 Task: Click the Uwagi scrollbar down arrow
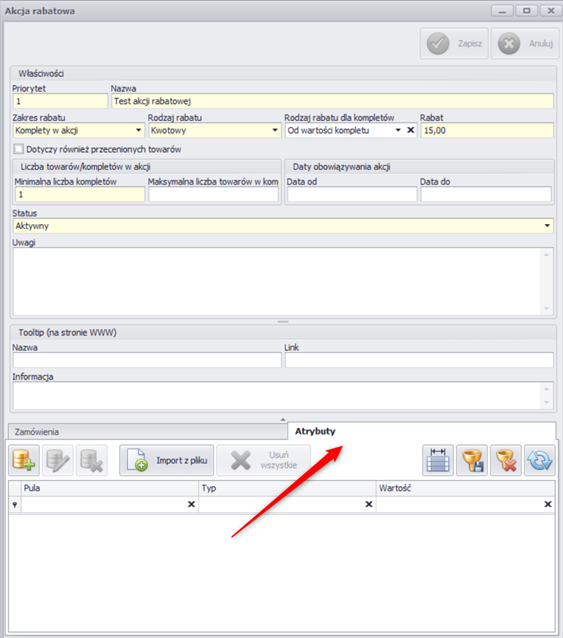(x=546, y=309)
